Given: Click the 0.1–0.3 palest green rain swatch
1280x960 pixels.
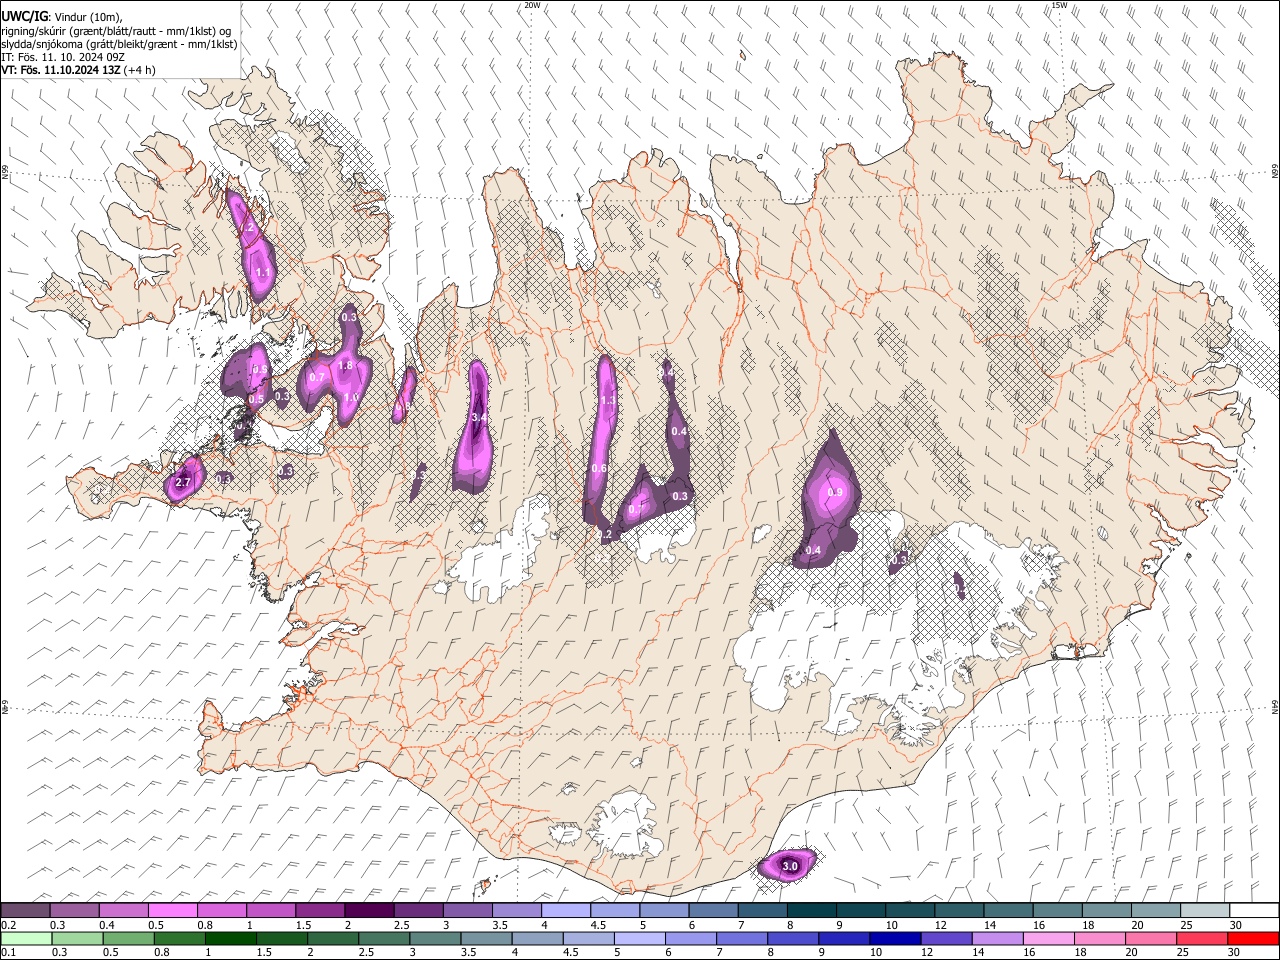Looking at the screenshot, I should (x=26, y=938).
